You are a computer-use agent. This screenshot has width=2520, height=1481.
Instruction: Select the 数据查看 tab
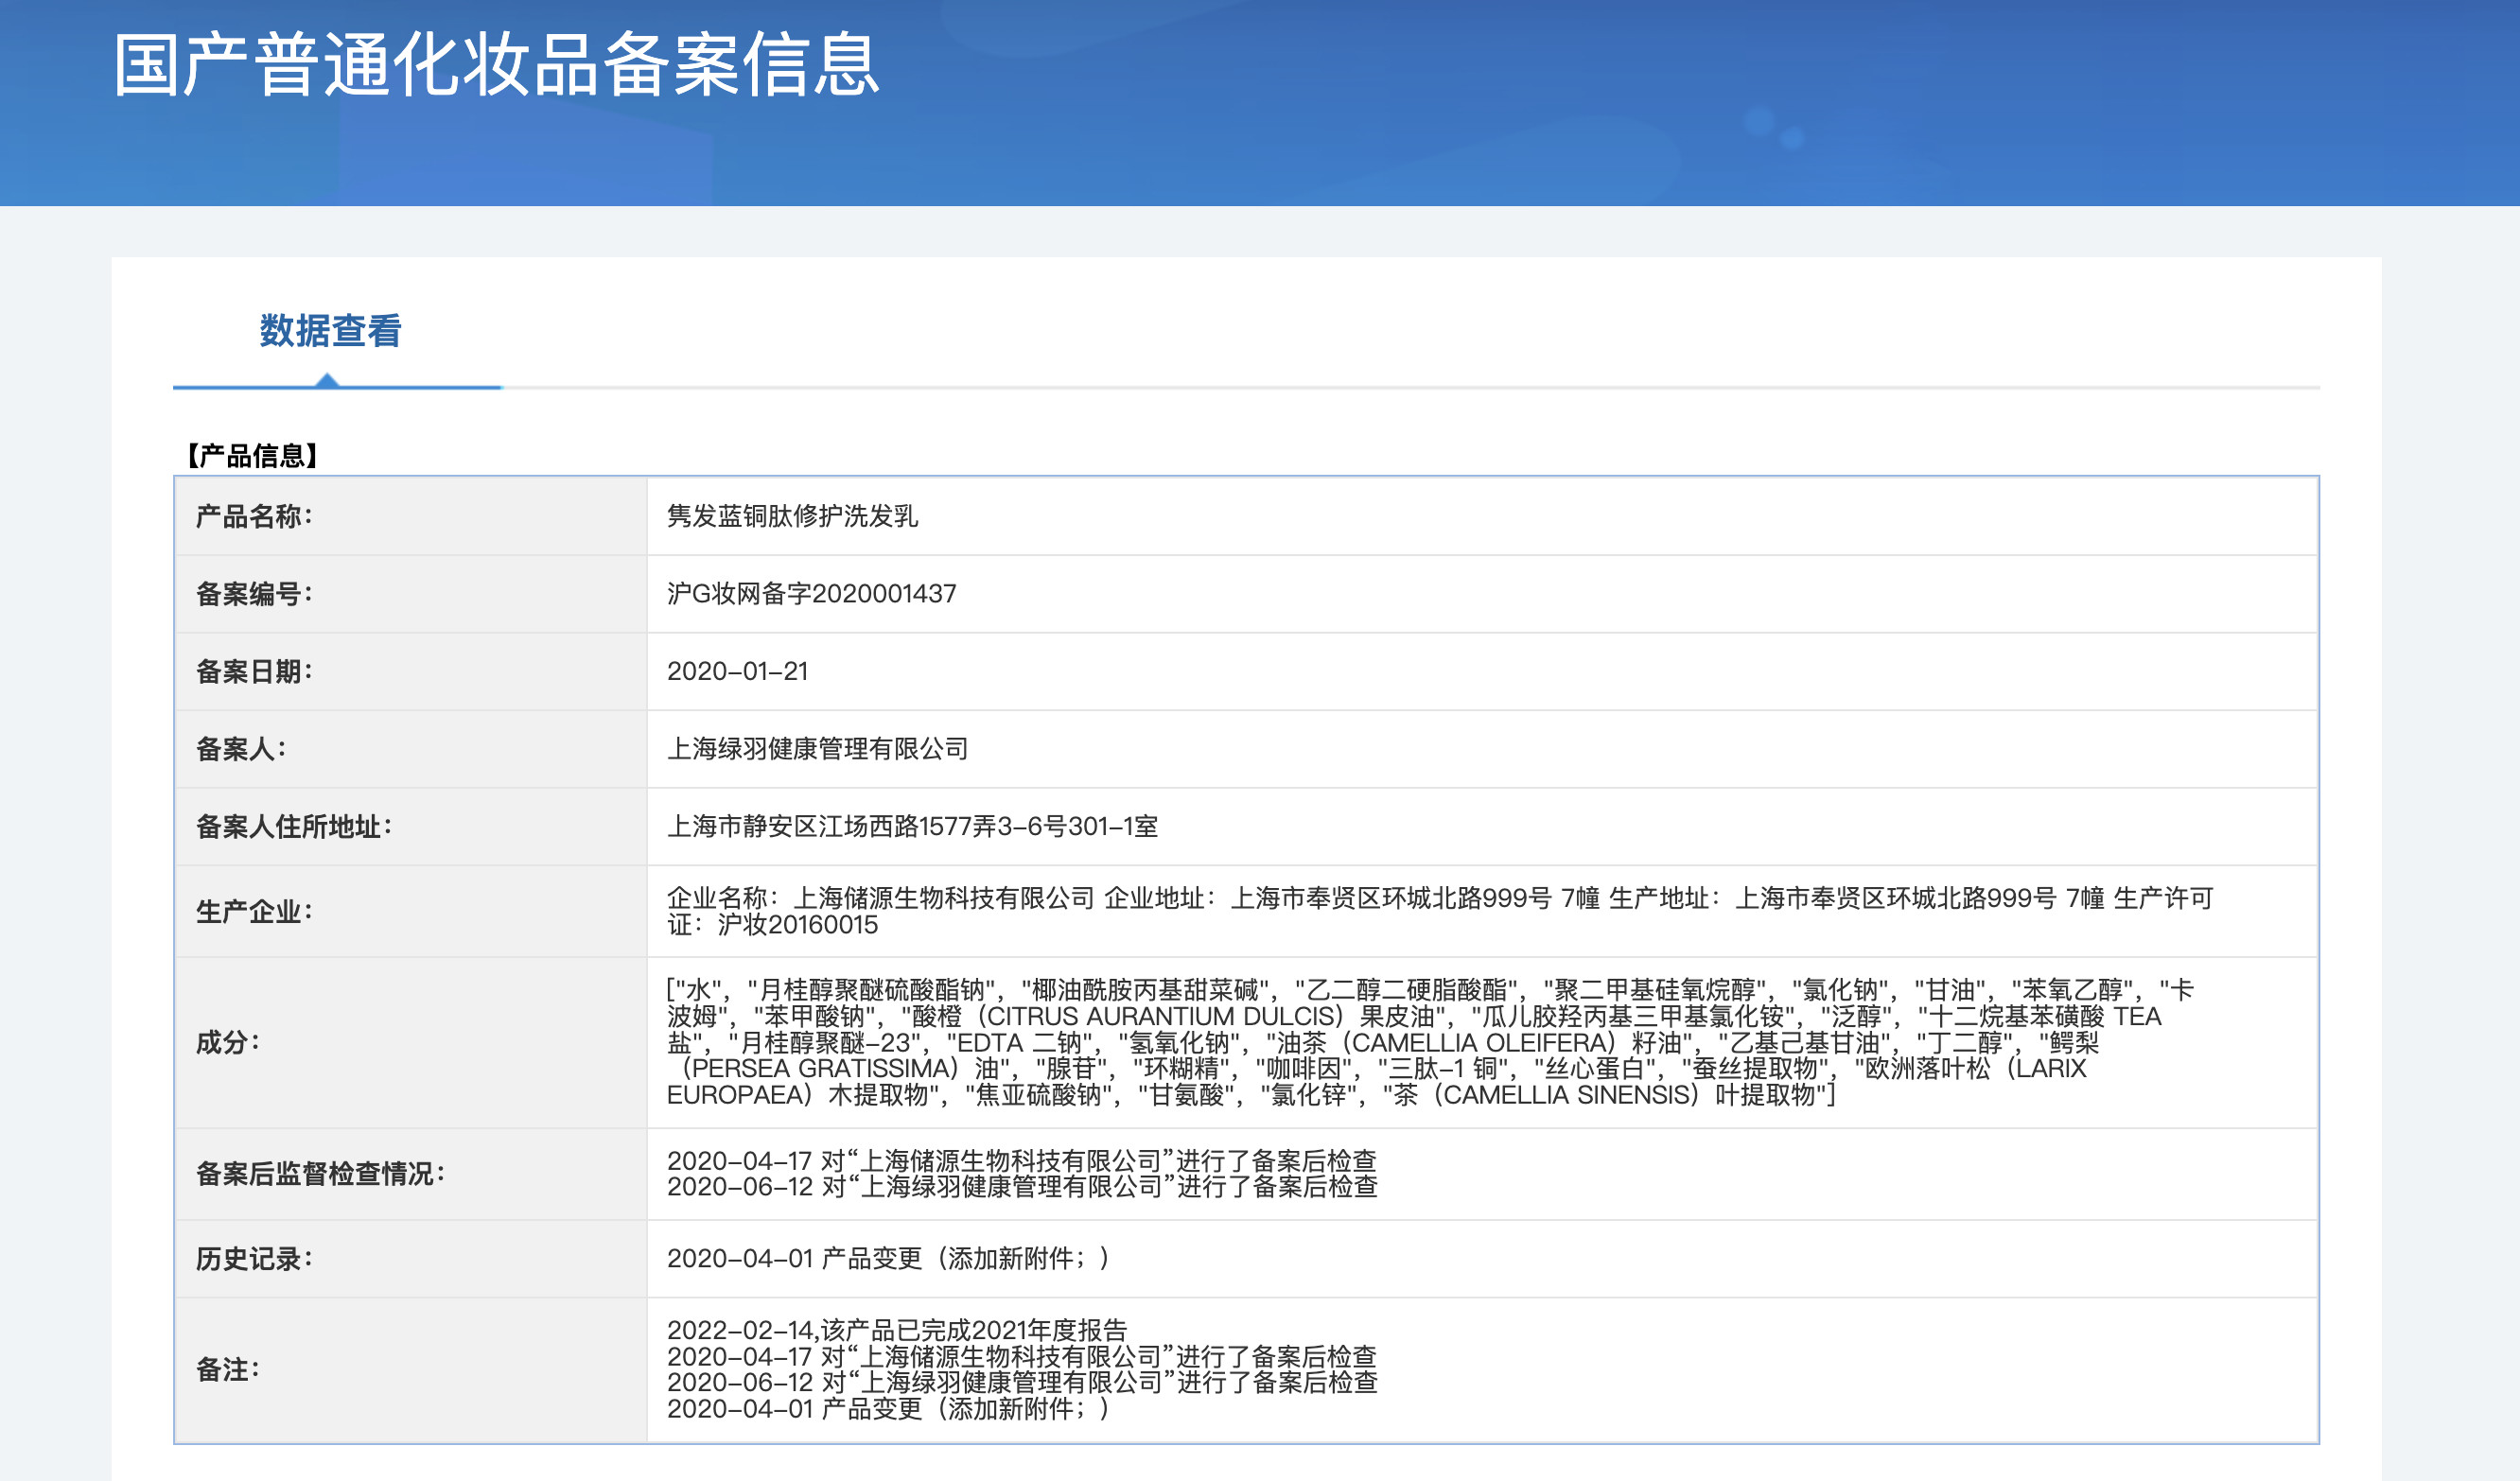(330, 331)
